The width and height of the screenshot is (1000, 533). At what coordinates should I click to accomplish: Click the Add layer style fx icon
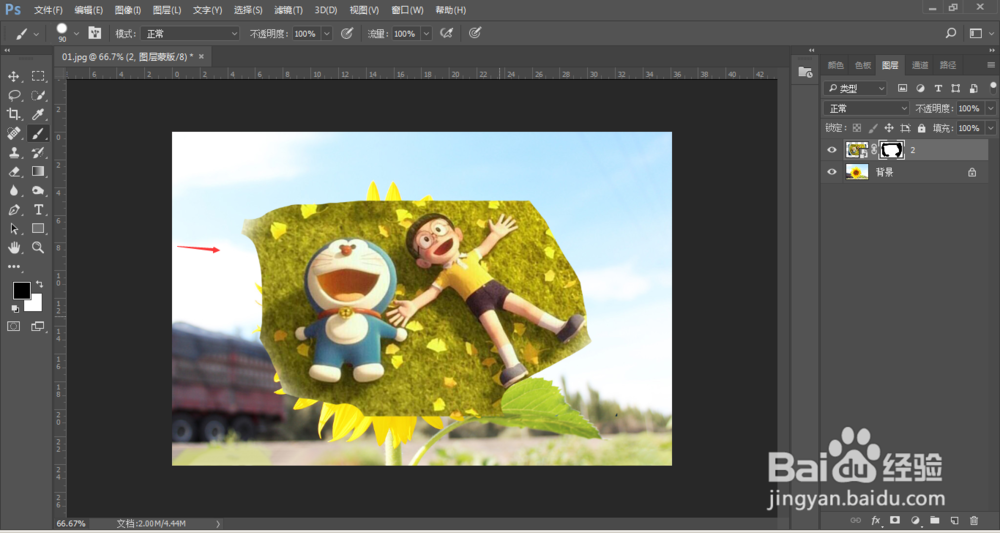[x=876, y=520]
